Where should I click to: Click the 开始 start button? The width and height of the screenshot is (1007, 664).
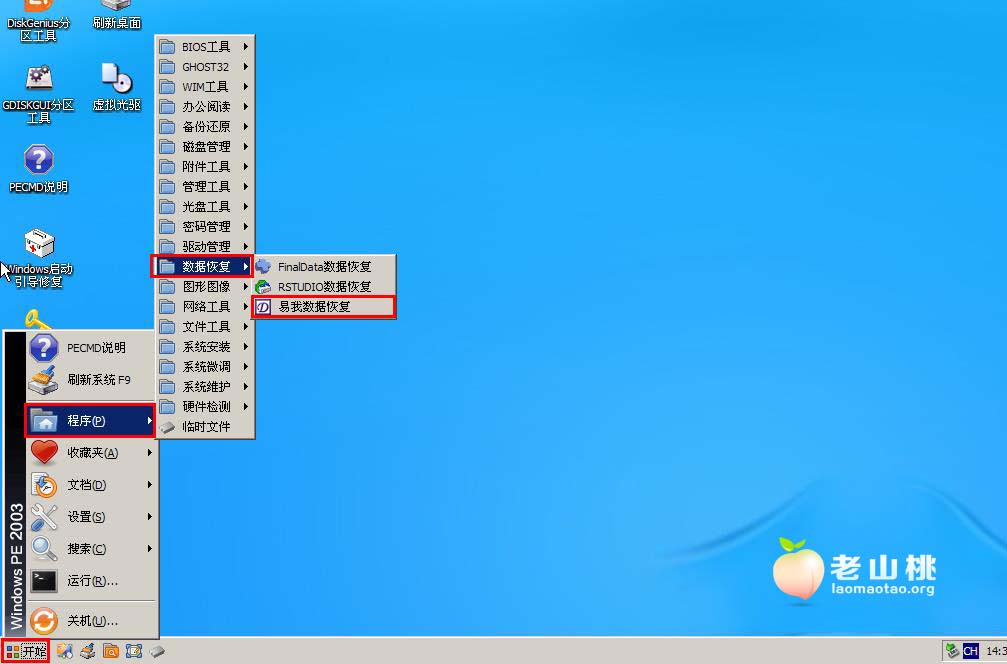point(26,651)
